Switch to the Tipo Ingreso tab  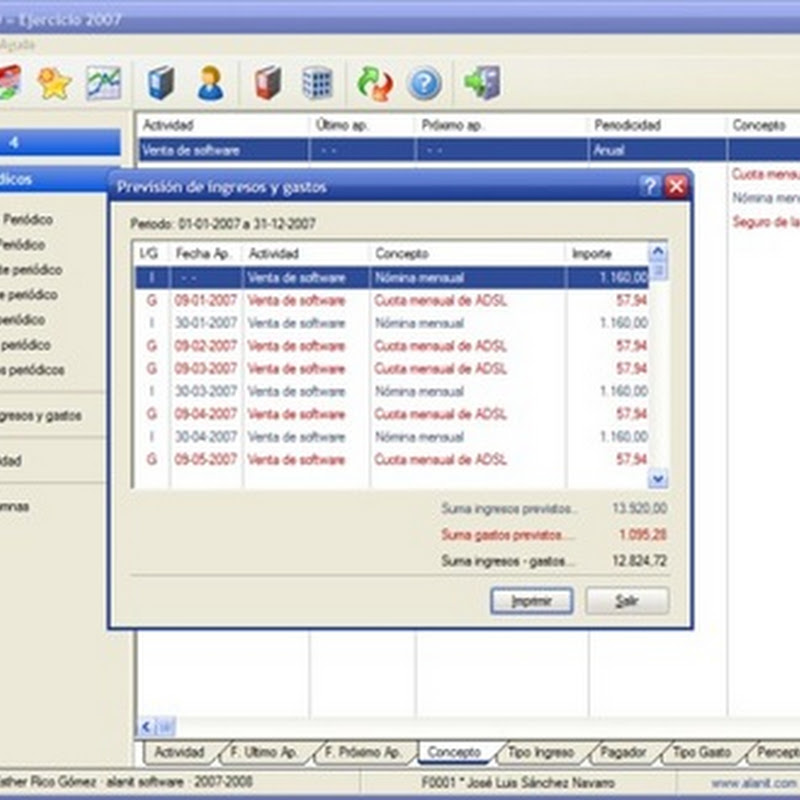point(541,753)
